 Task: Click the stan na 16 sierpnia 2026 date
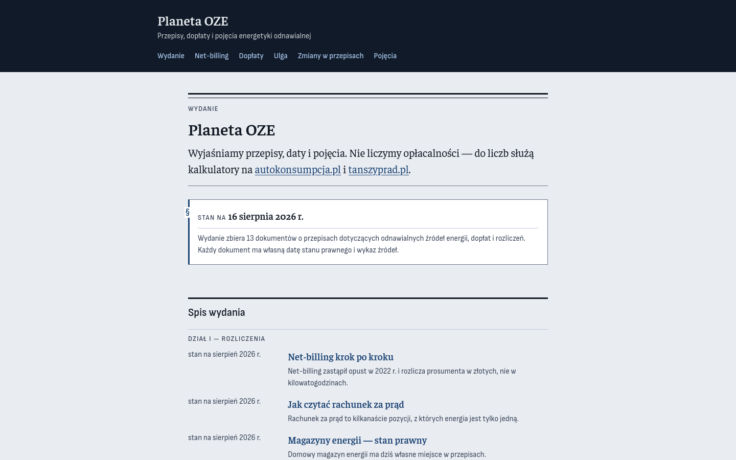(250, 216)
